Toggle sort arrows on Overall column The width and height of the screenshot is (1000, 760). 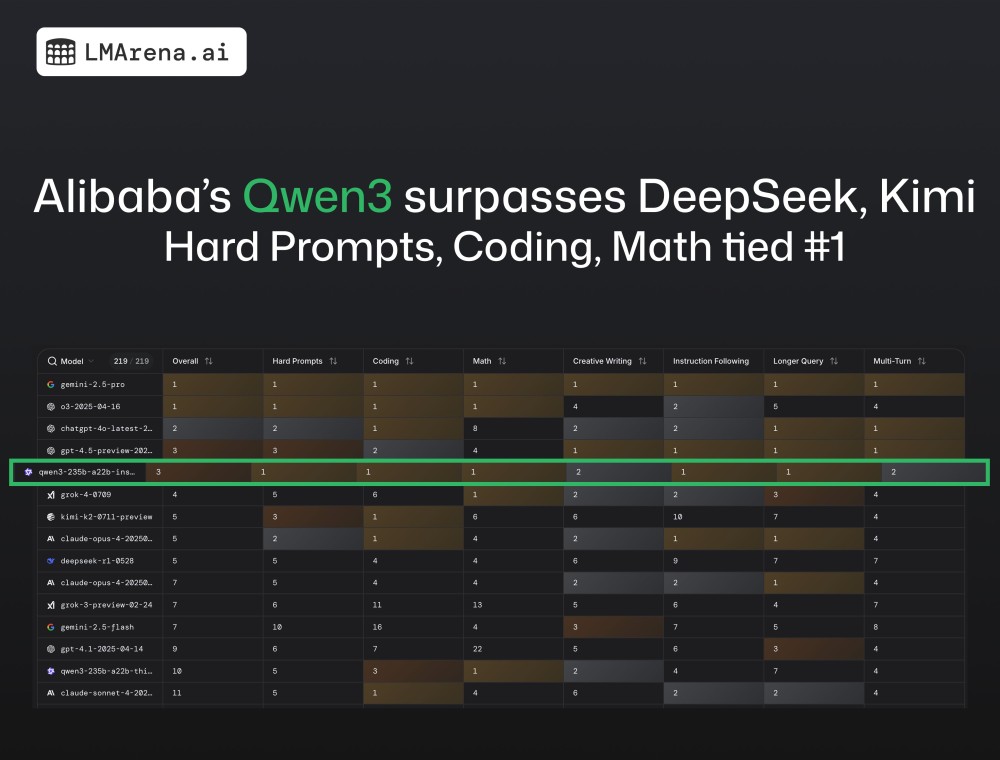click(209, 361)
